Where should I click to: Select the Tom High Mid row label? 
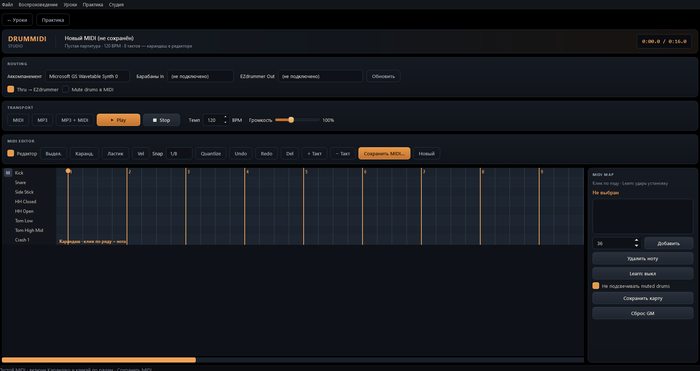coord(29,230)
